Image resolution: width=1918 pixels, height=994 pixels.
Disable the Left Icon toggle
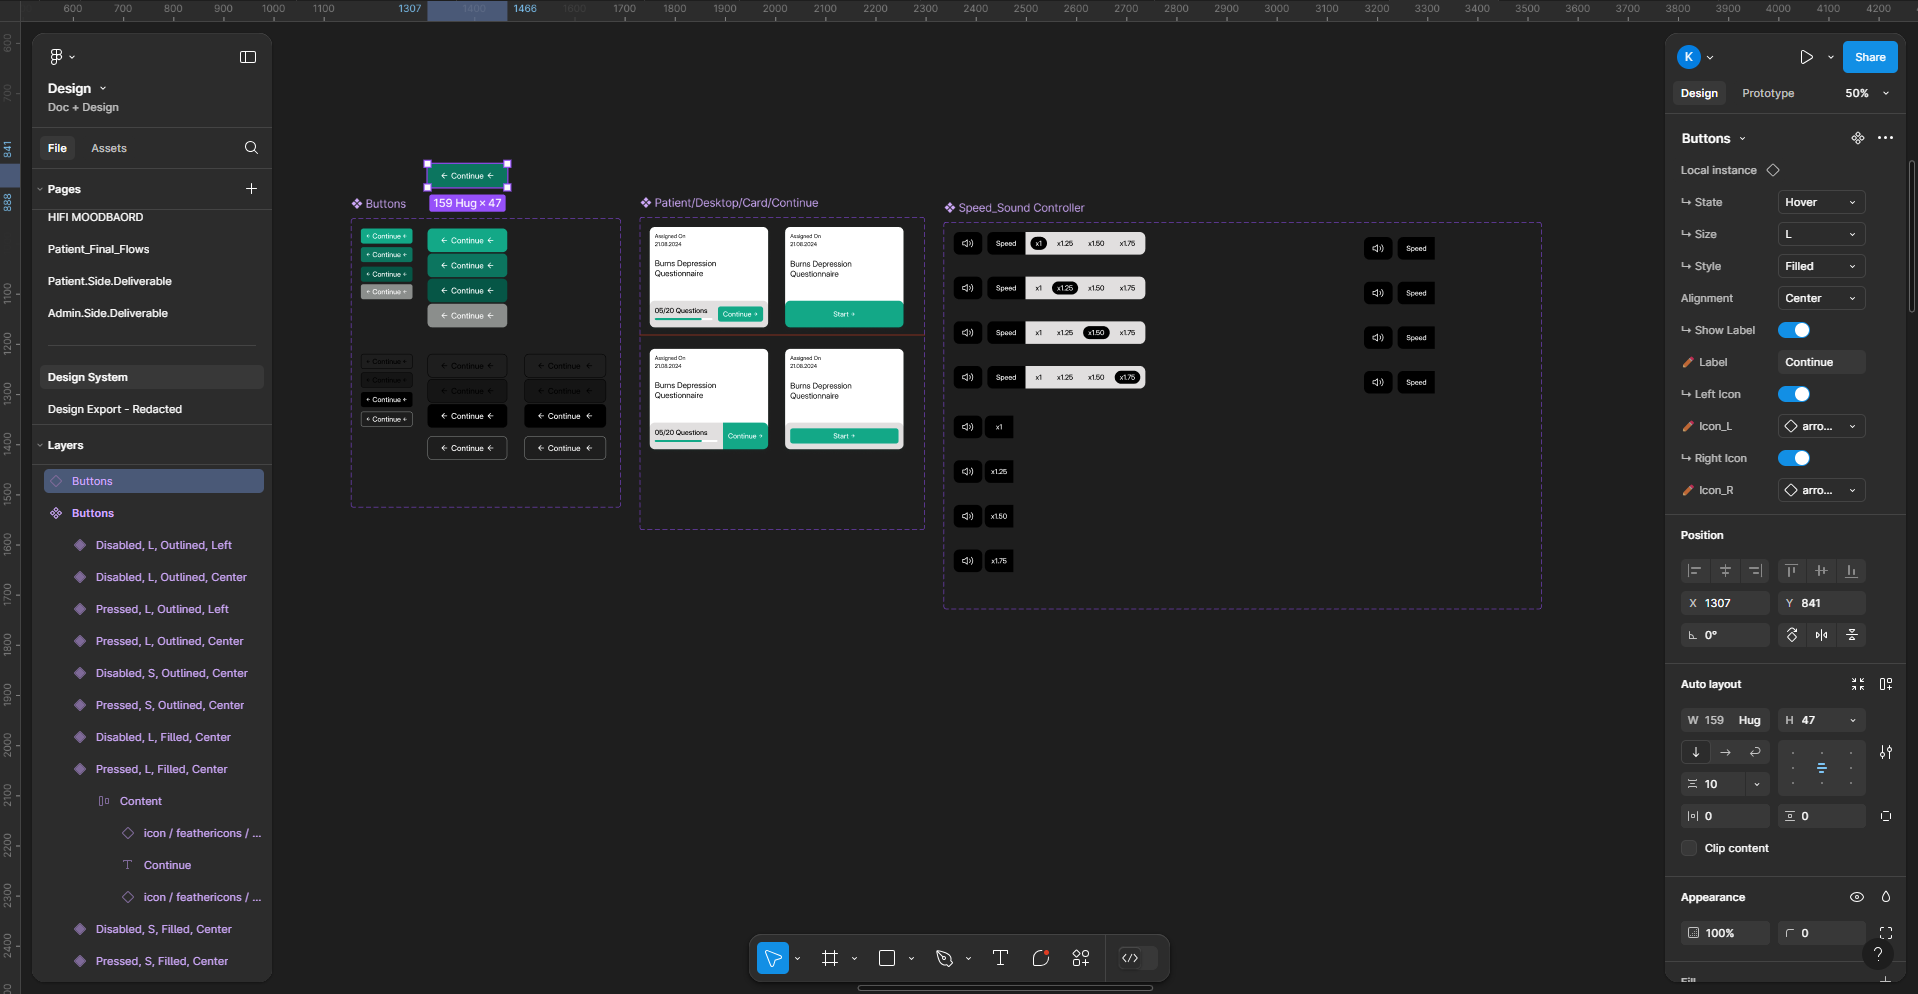(x=1795, y=394)
